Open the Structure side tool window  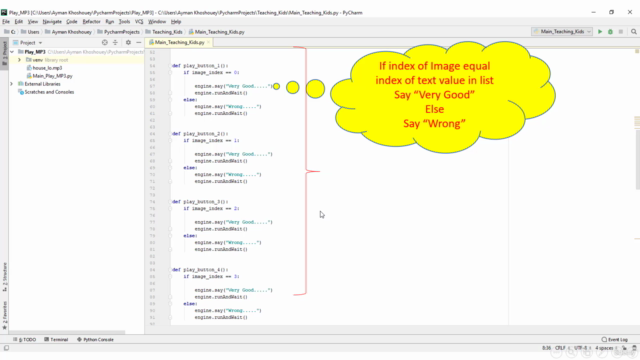(x=4, y=277)
